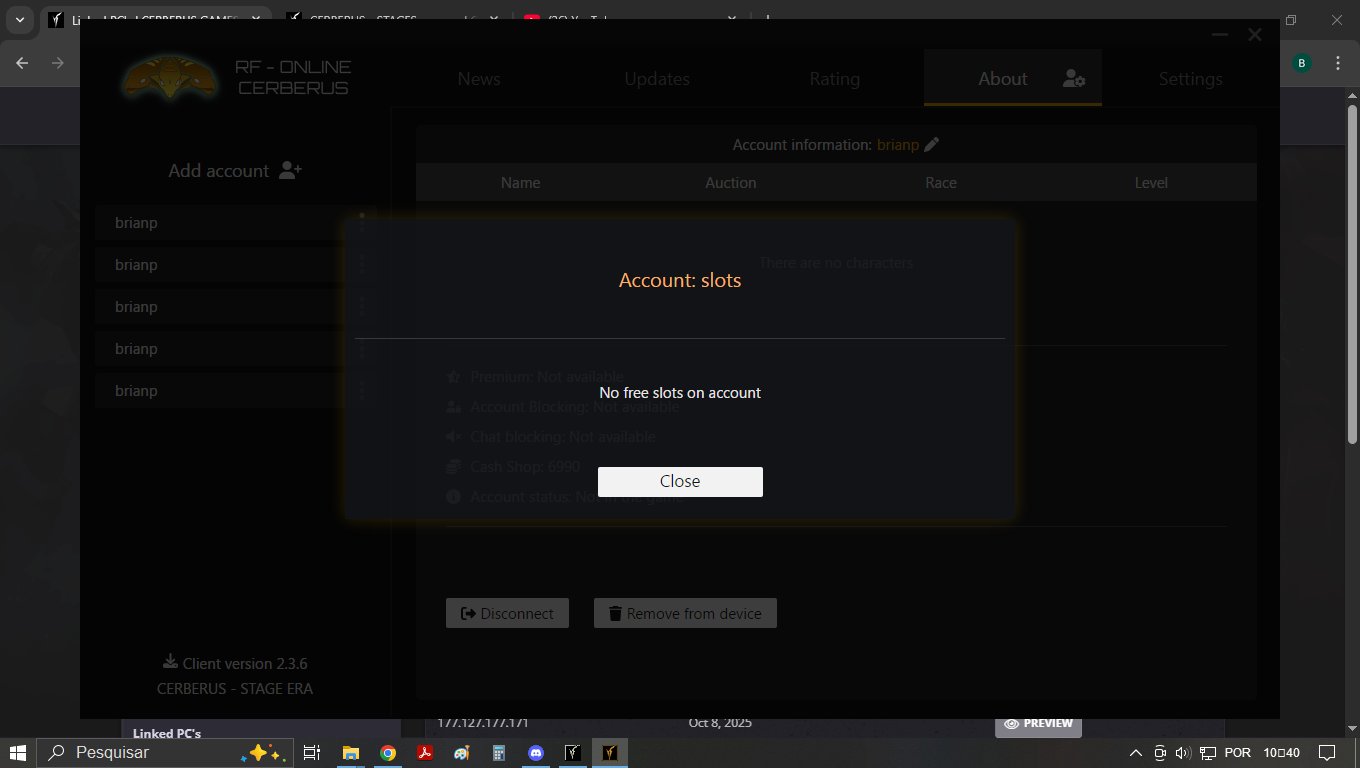Click the Add account user-plus icon
1360x768 pixels.
pyautogui.click(x=290, y=170)
